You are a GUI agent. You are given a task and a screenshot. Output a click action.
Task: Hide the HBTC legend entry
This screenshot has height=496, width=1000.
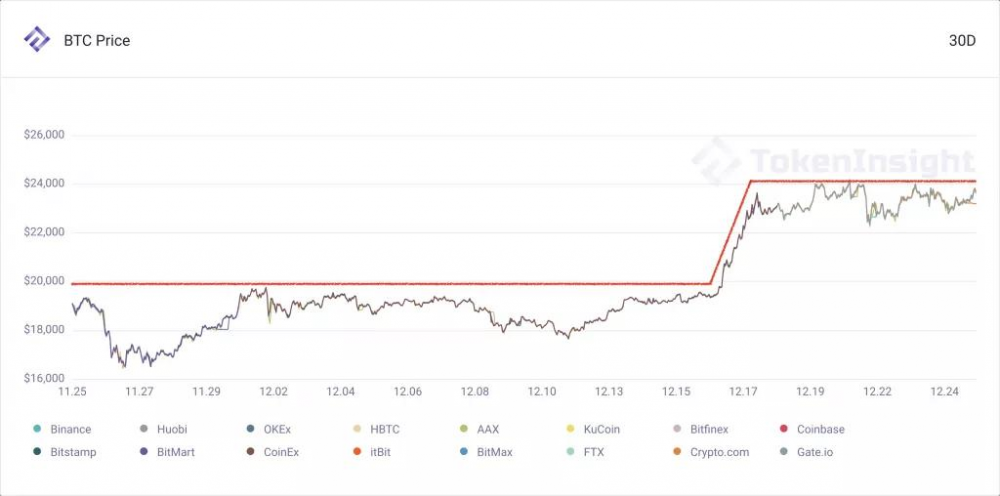(x=384, y=429)
